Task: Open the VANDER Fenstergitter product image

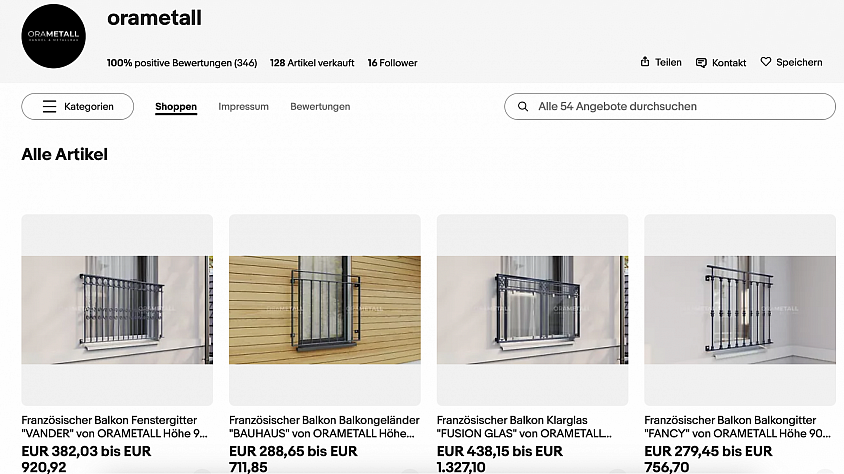Action: pos(117,310)
